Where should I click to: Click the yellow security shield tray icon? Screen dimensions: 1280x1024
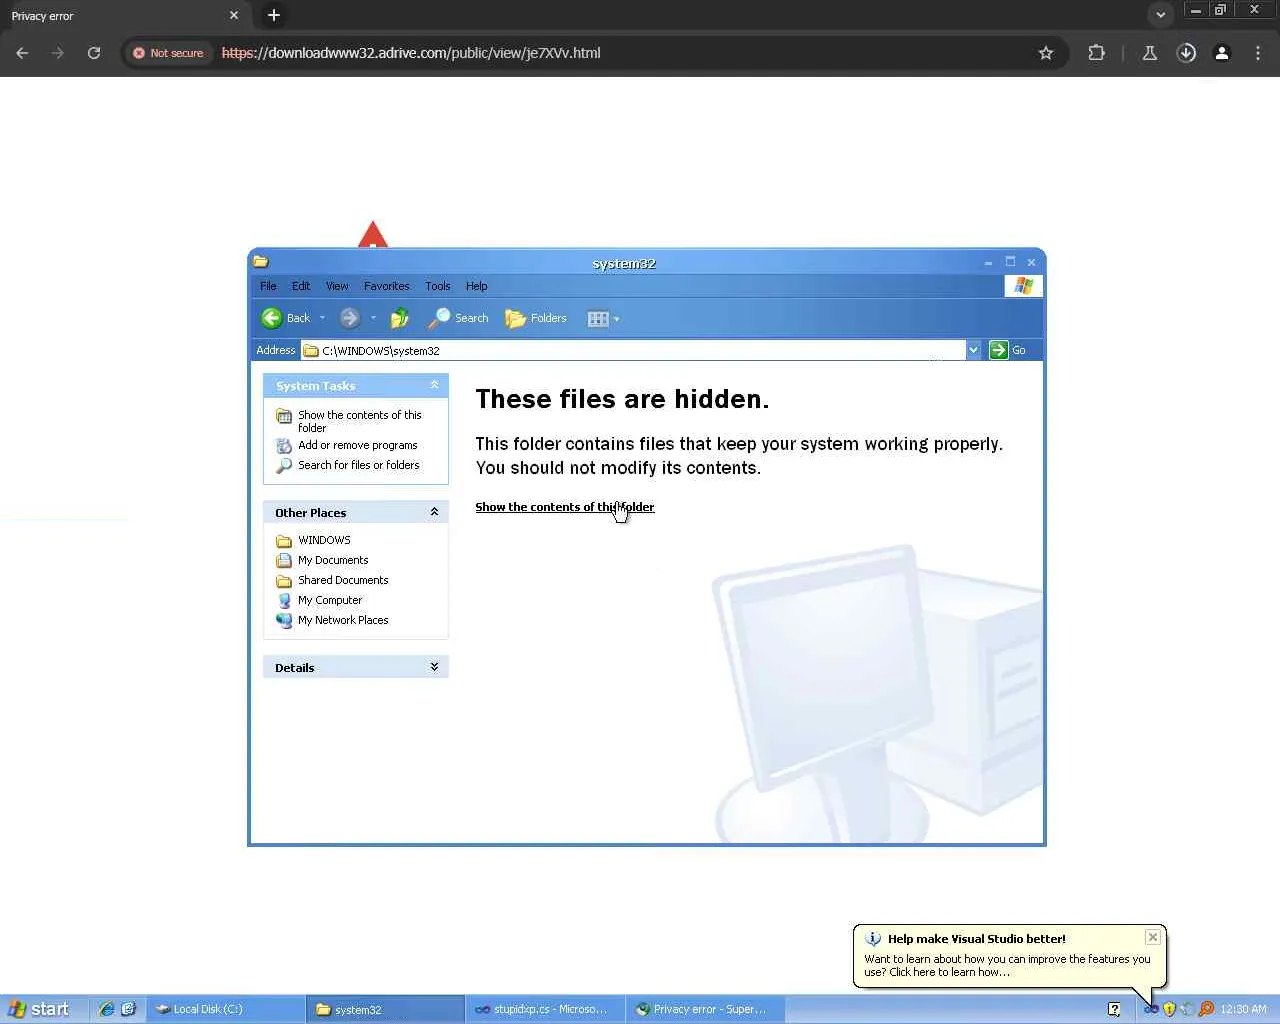[1169, 1009]
